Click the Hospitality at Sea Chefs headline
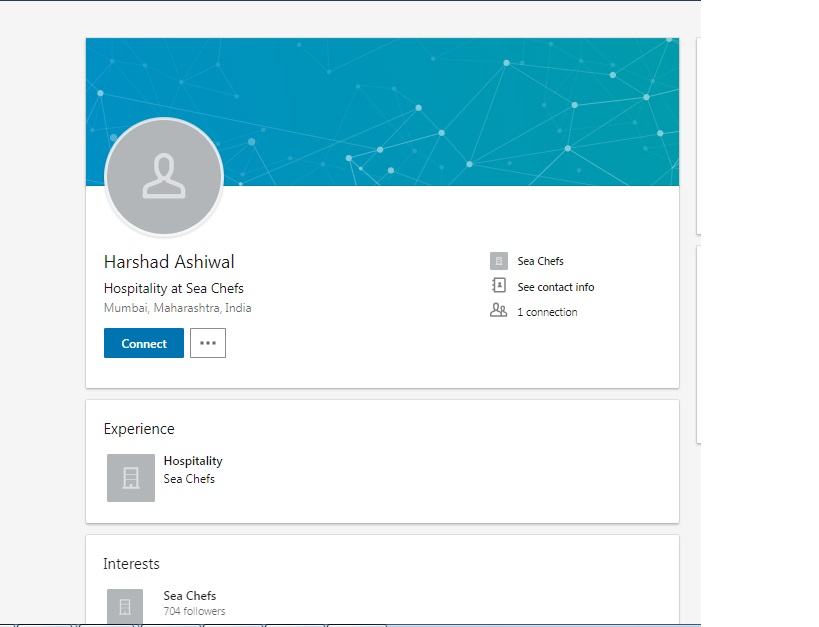 click(x=173, y=288)
